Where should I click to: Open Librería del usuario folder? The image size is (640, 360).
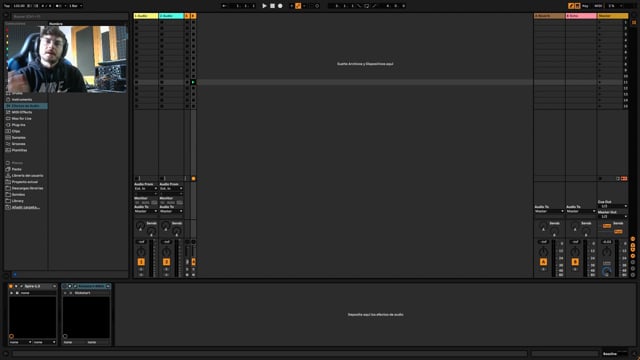click(27, 176)
